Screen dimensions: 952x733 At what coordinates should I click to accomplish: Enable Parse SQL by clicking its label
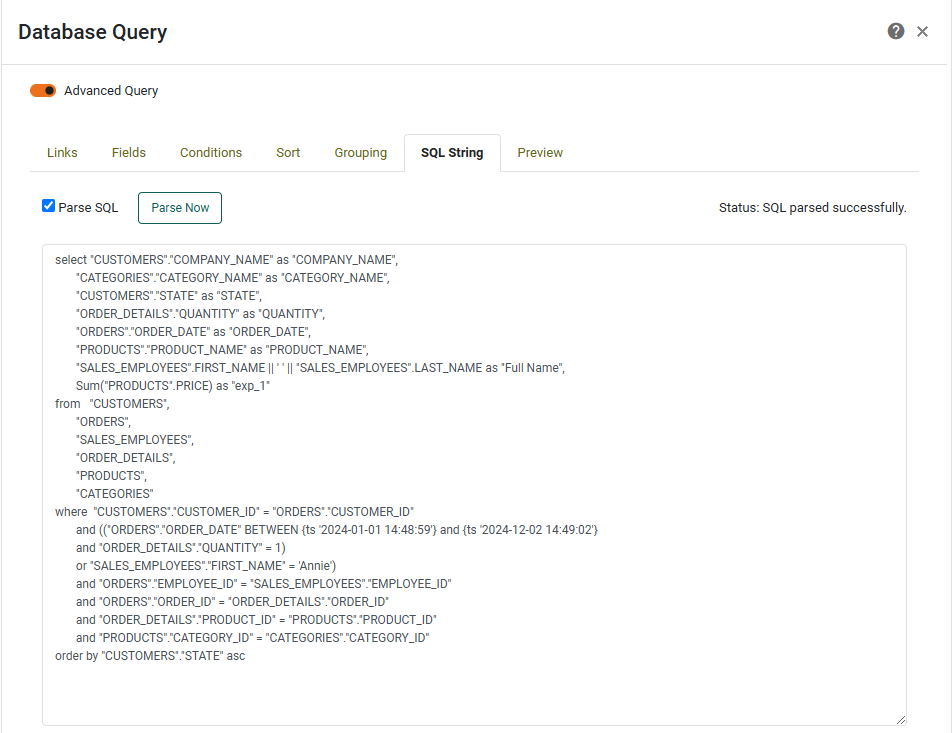87,207
